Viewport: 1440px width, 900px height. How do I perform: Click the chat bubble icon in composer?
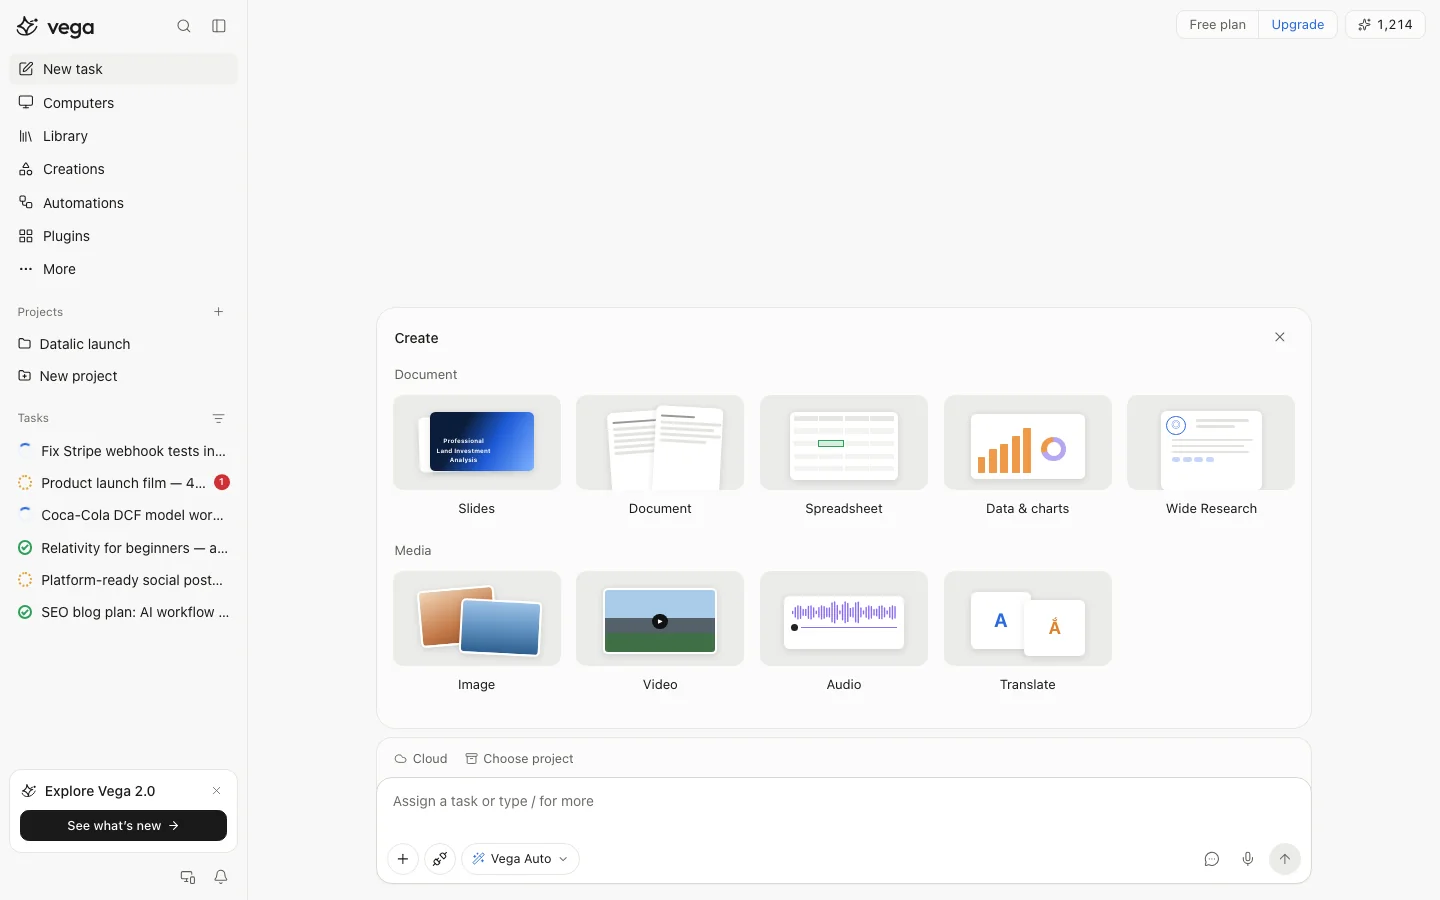pyautogui.click(x=1212, y=859)
